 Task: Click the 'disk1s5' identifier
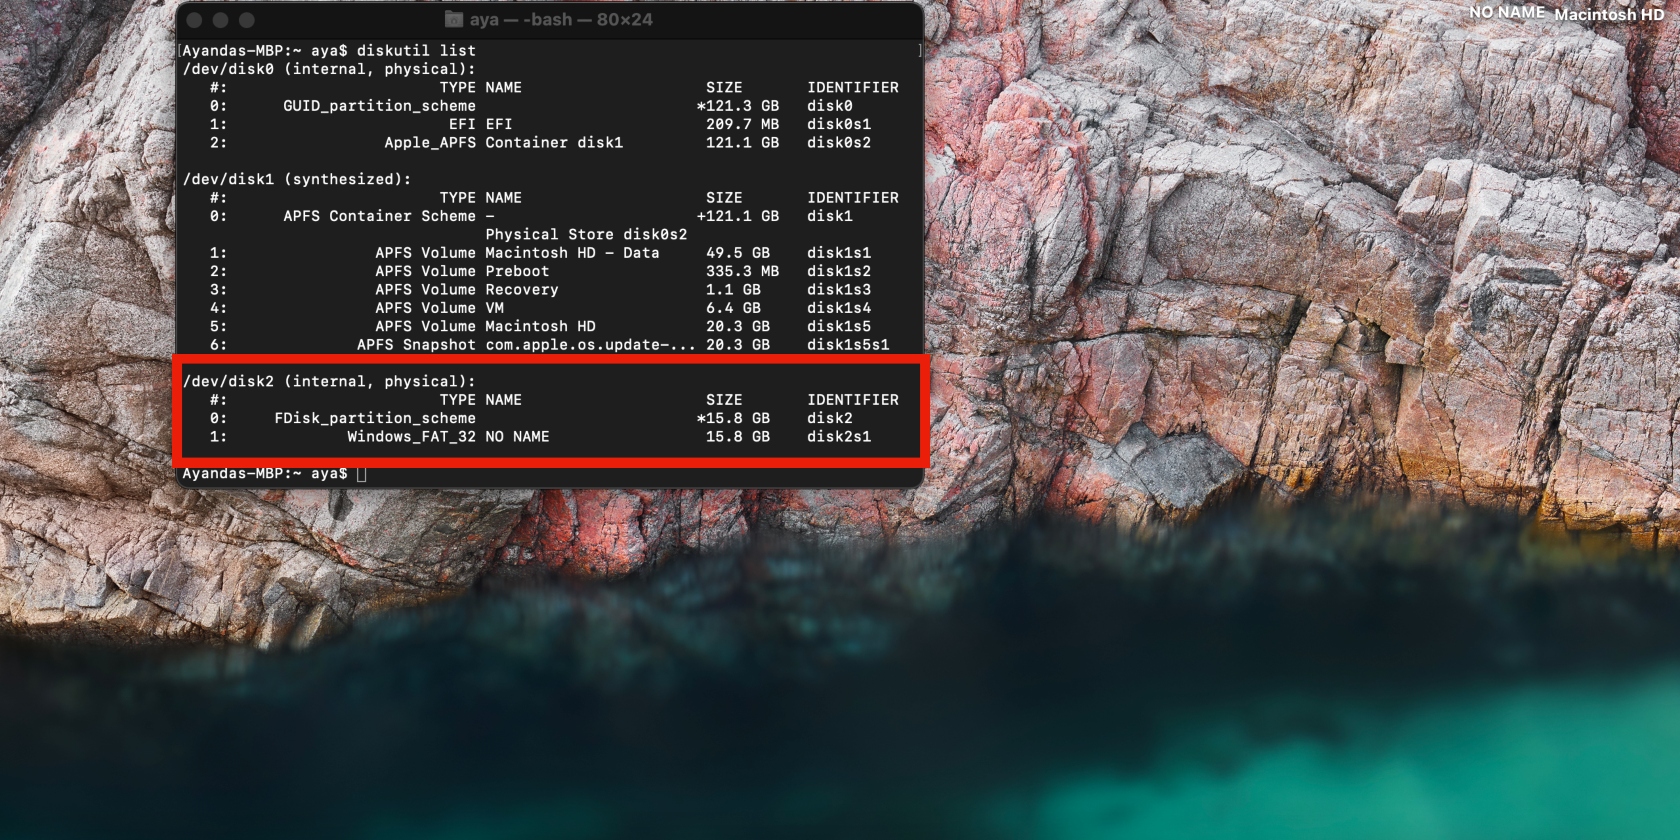(x=839, y=326)
